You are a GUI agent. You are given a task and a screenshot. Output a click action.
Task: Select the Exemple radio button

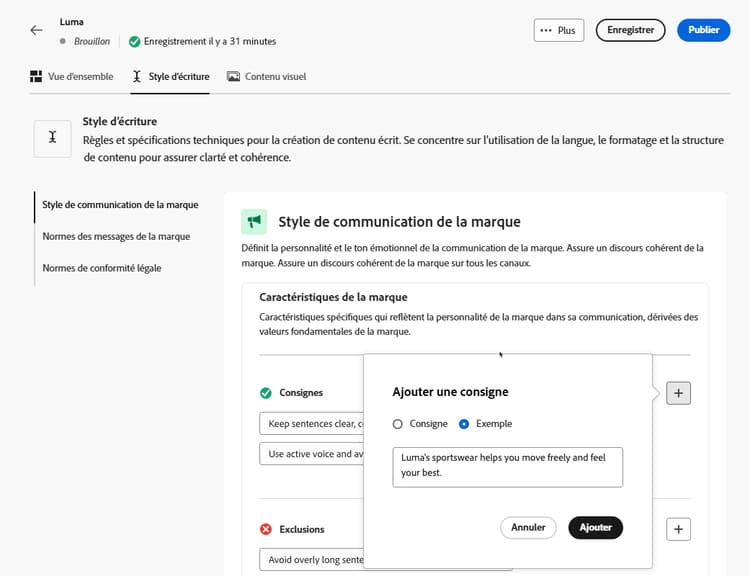click(x=464, y=424)
